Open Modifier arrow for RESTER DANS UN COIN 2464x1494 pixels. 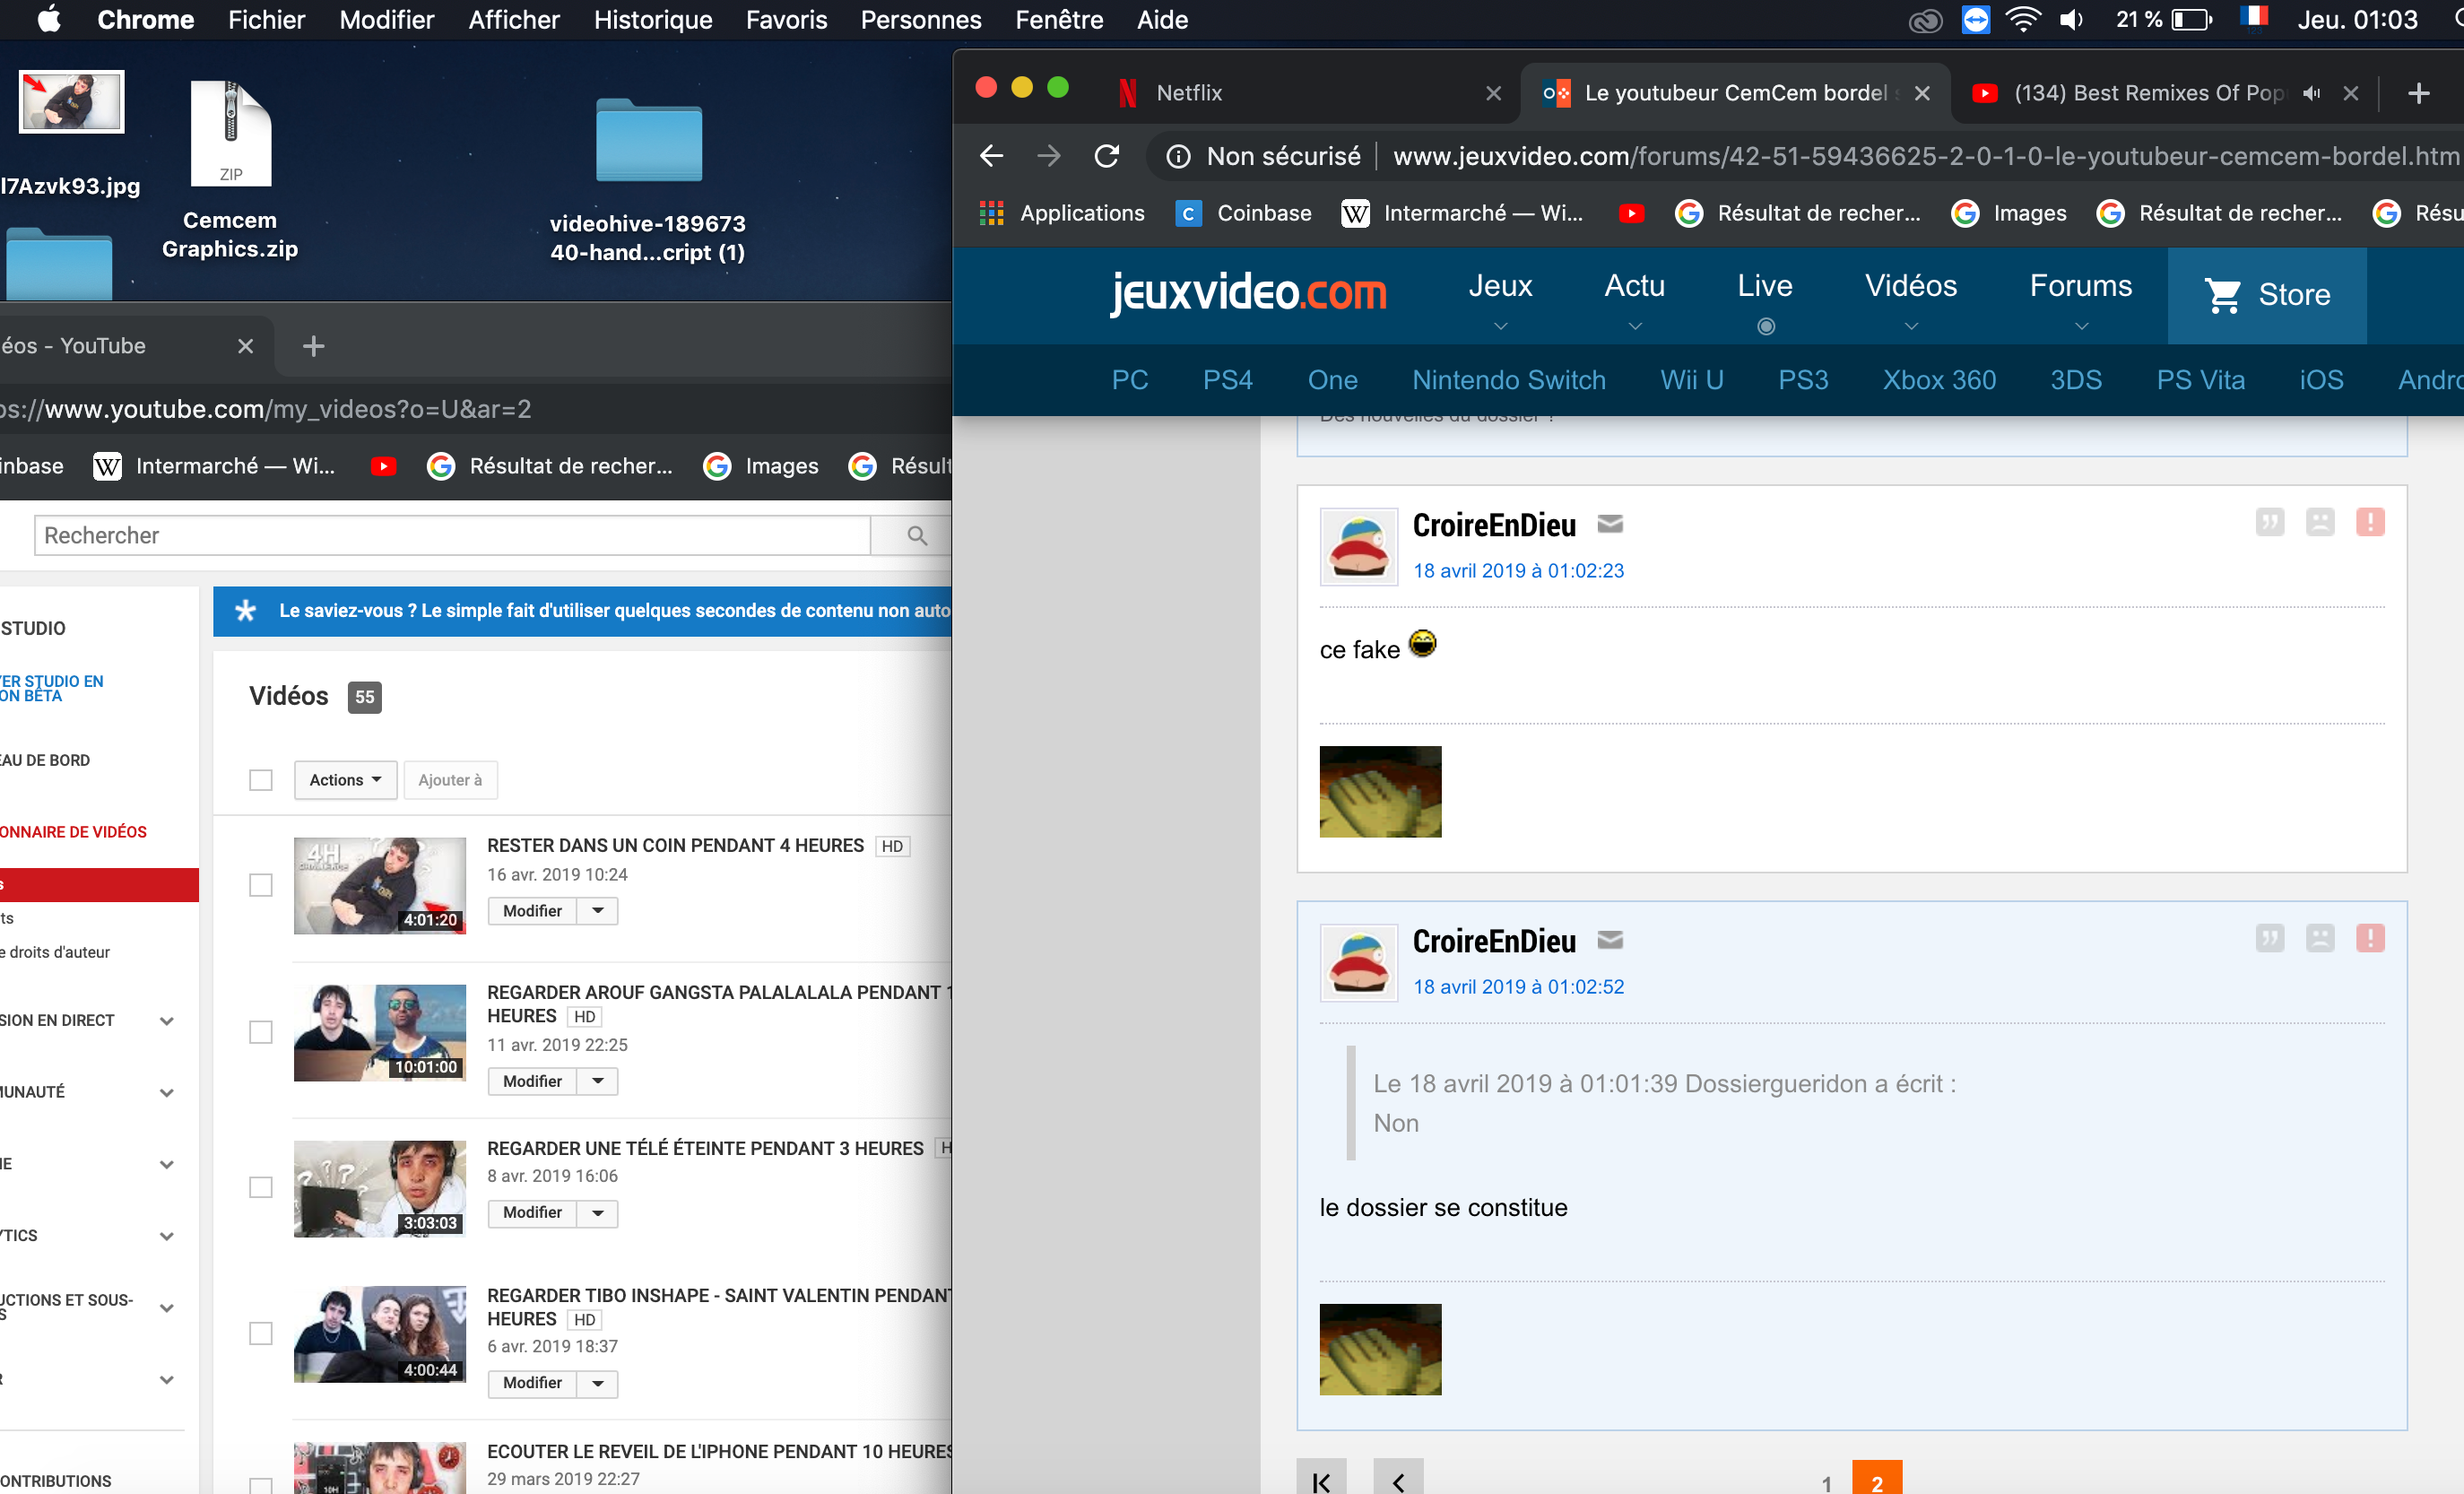click(x=598, y=911)
